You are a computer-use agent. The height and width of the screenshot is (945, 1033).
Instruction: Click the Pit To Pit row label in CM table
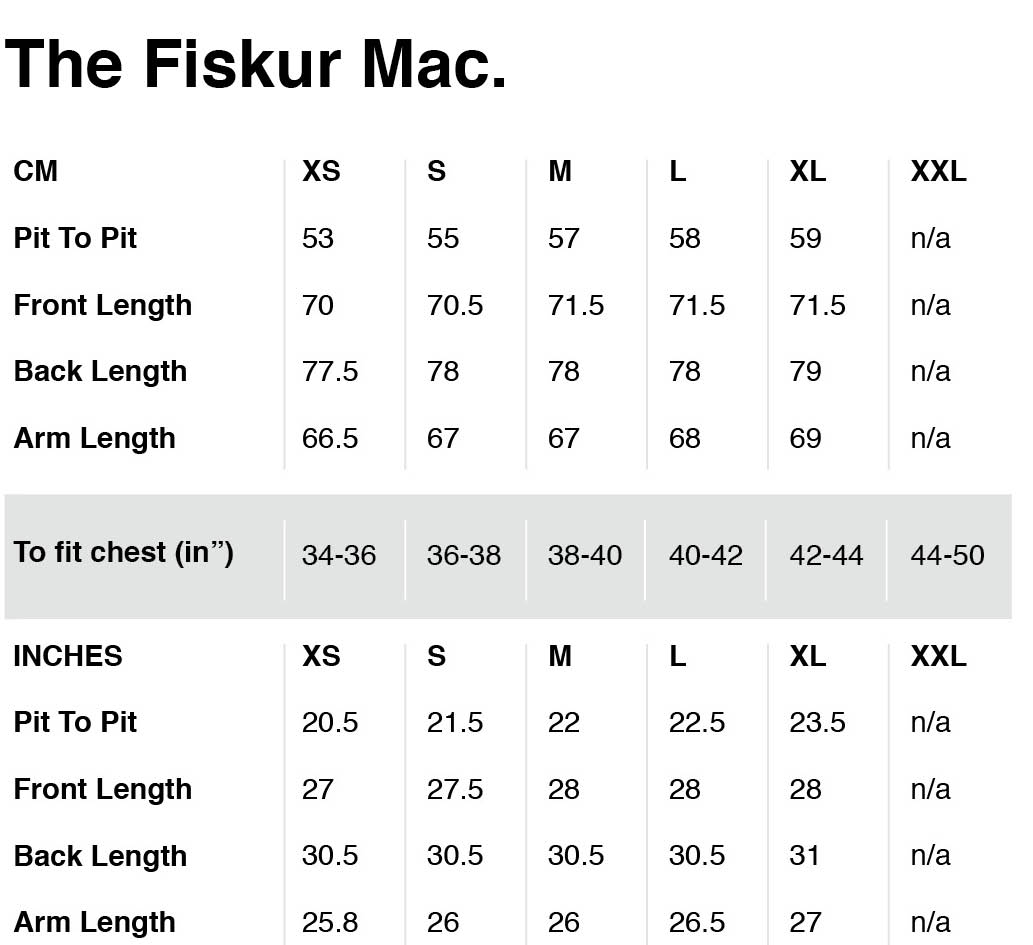click(x=75, y=238)
